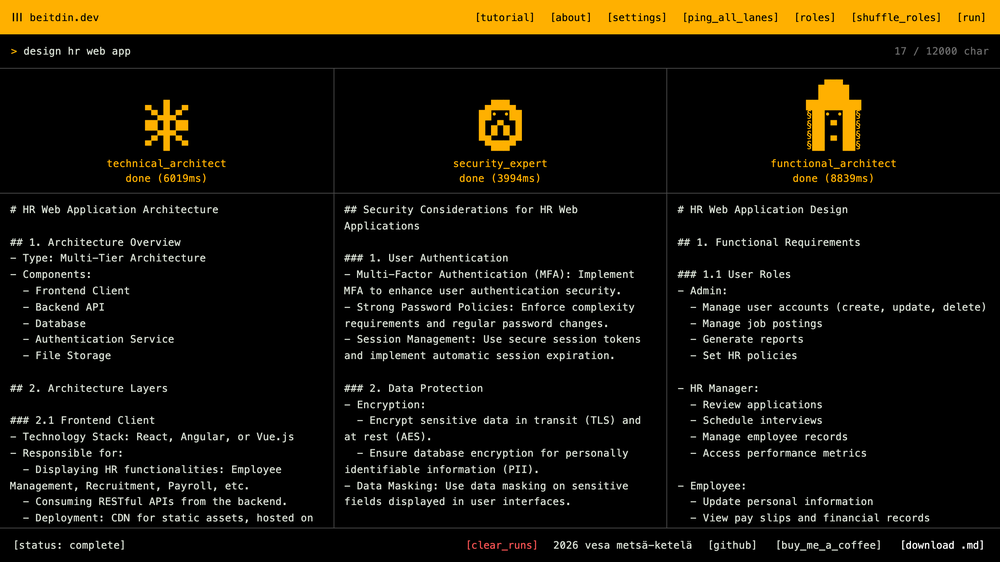Click the '### 1.1 User Roles' heading
The width and height of the screenshot is (1000, 562).
coord(734,274)
